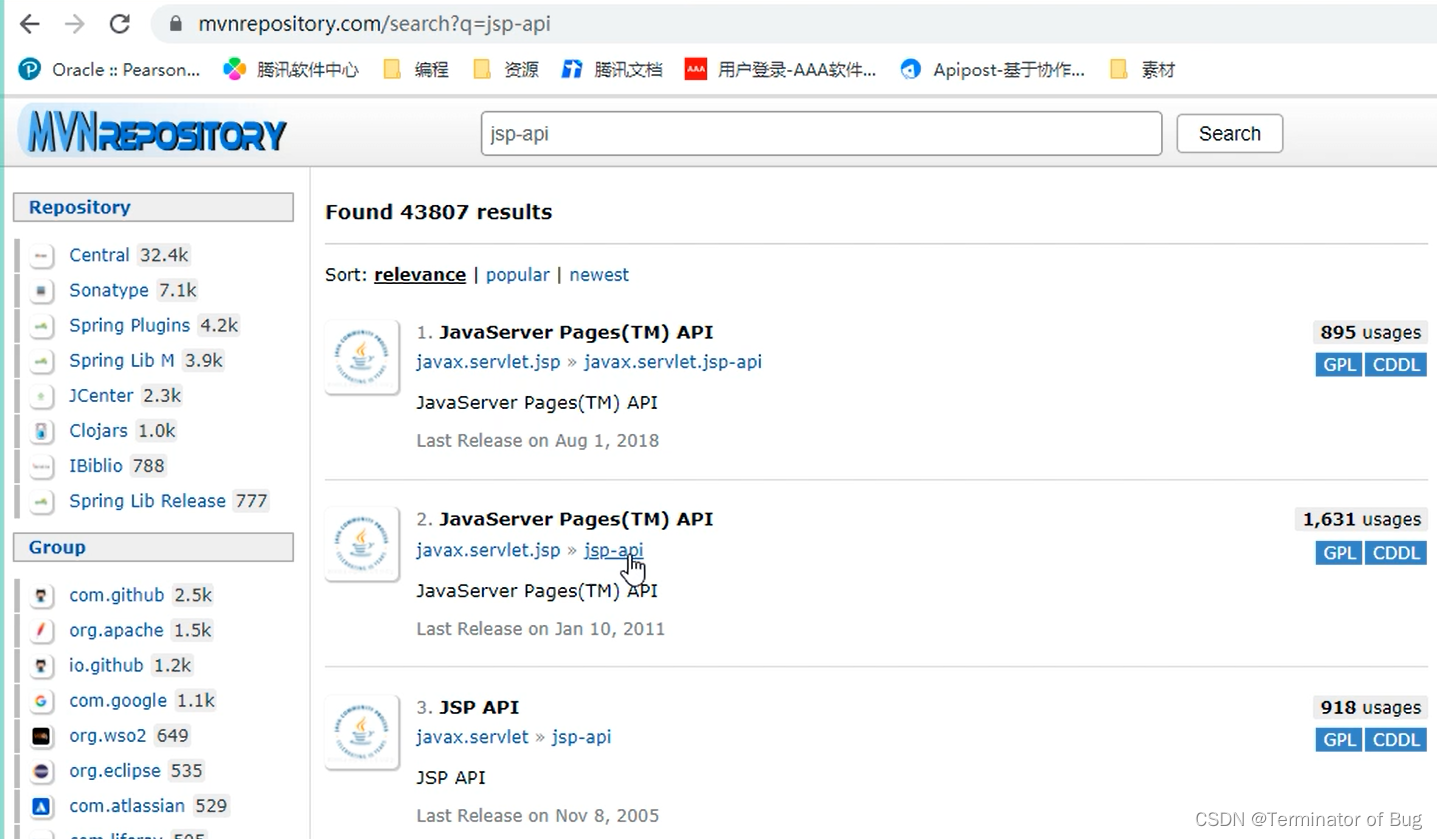Click the browser address bar URL
Image resolution: width=1437 pixels, height=839 pixels.
click(x=374, y=24)
